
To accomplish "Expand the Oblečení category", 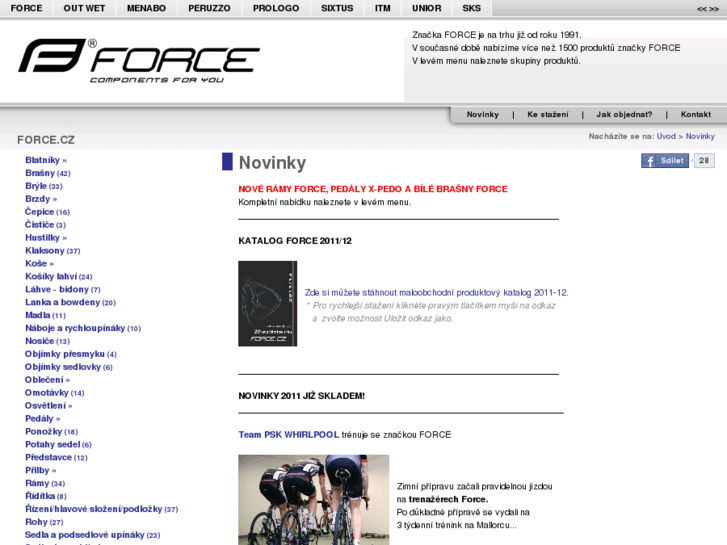I will [47, 380].
